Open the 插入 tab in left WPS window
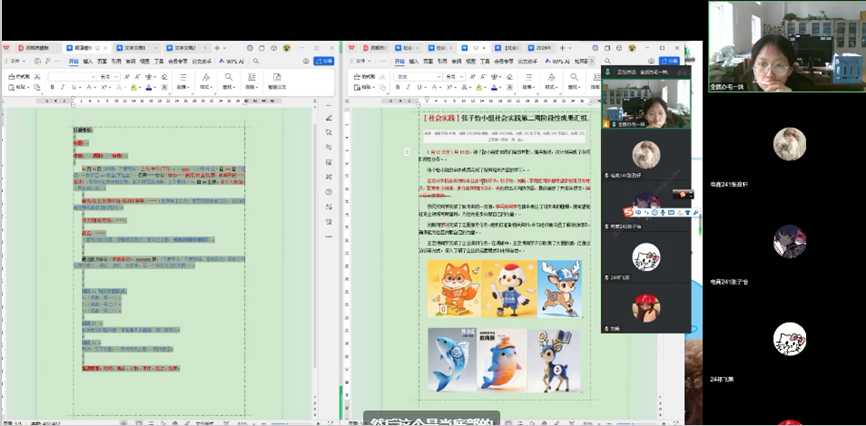 click(88, 61)
